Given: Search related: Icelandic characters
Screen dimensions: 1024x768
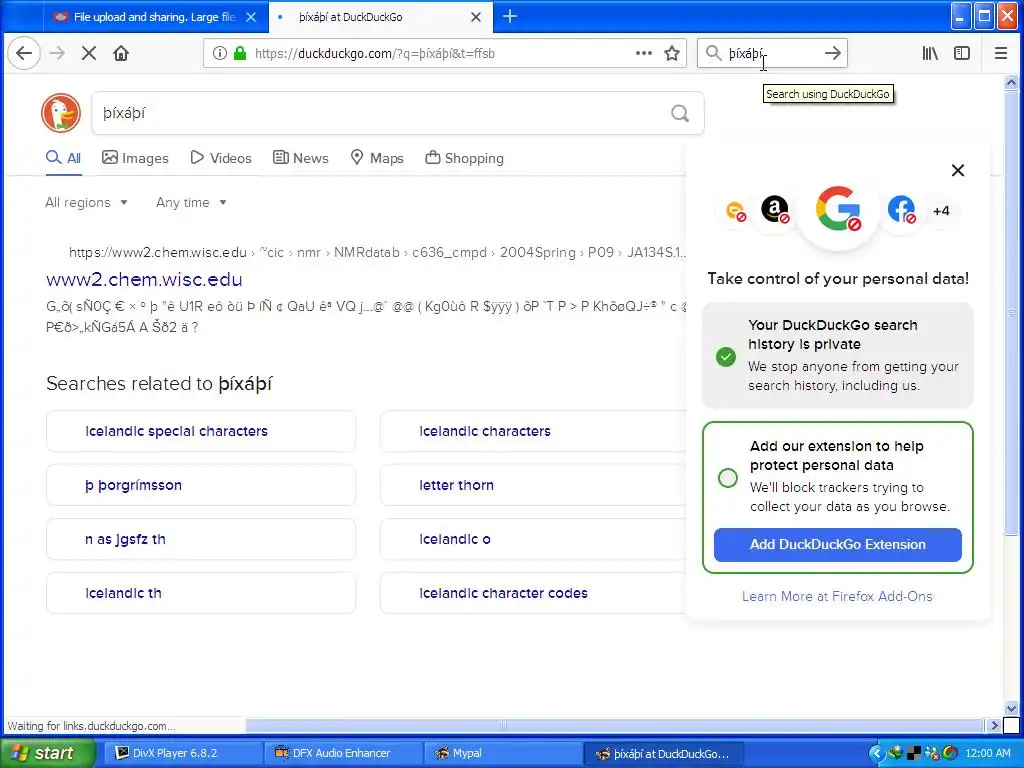Looking at the screenshot, I should pyautogui.click(x=534, y=431).
